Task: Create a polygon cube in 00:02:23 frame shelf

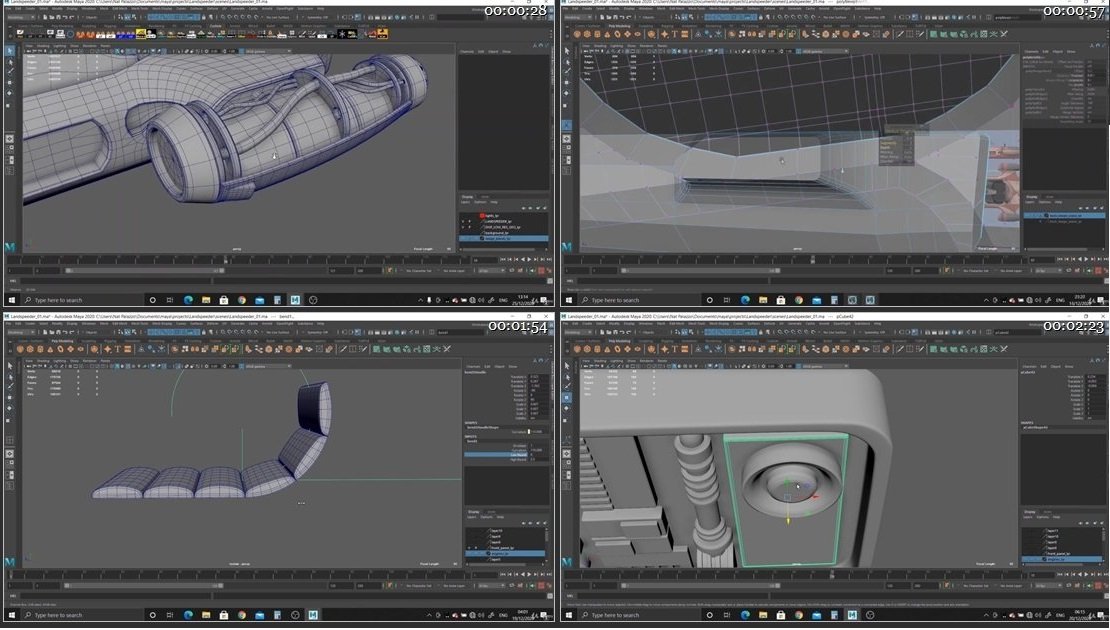Action: coord(587,349)
